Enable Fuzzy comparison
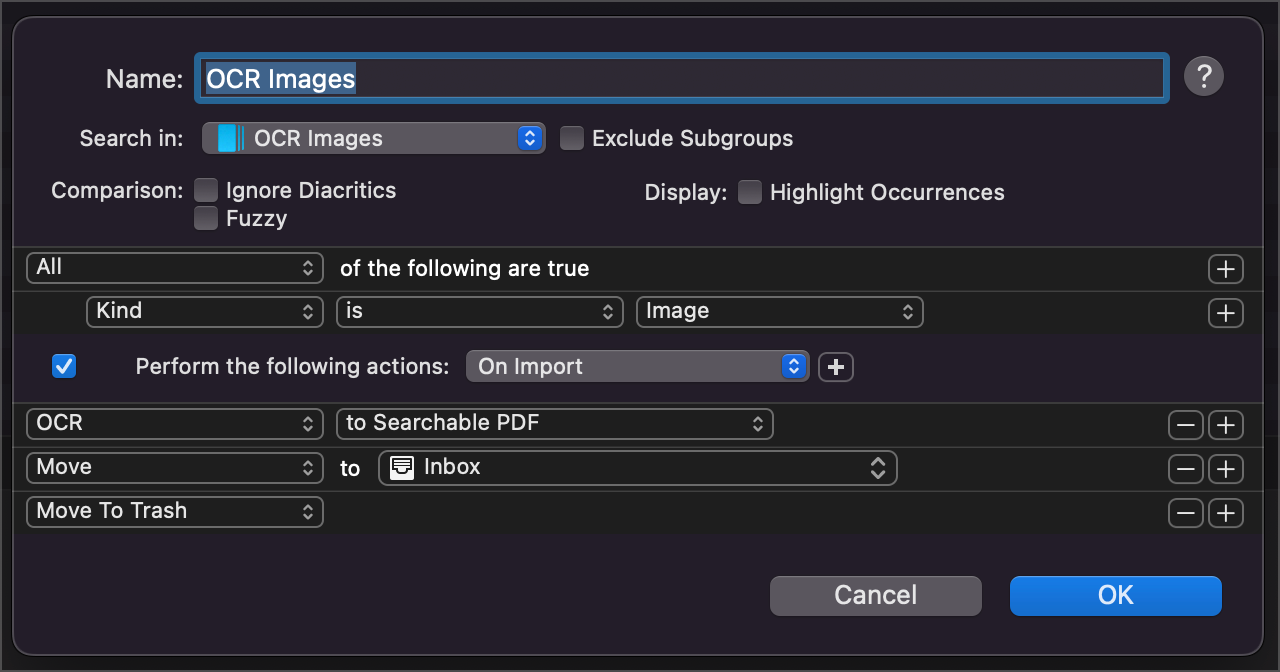The height and width of the screenshot is (672, 1280). (206, 218)
